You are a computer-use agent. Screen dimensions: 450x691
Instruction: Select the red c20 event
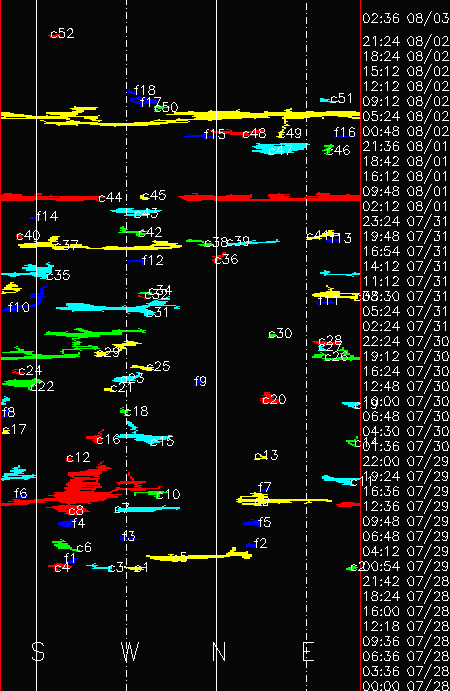coord(274,399)
